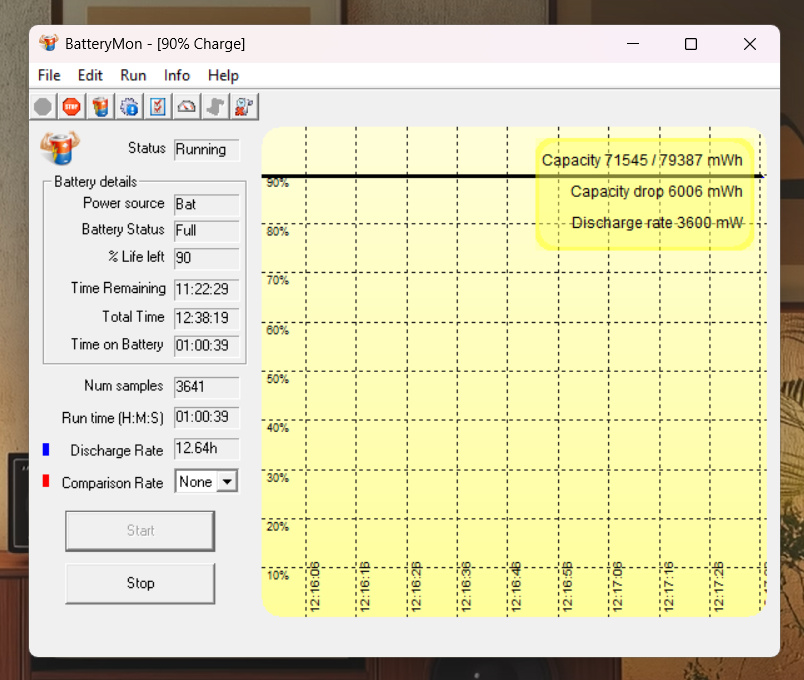The image size is (804, 680).
Task: Click the 90% label on the chart axis
Action: 277,183
